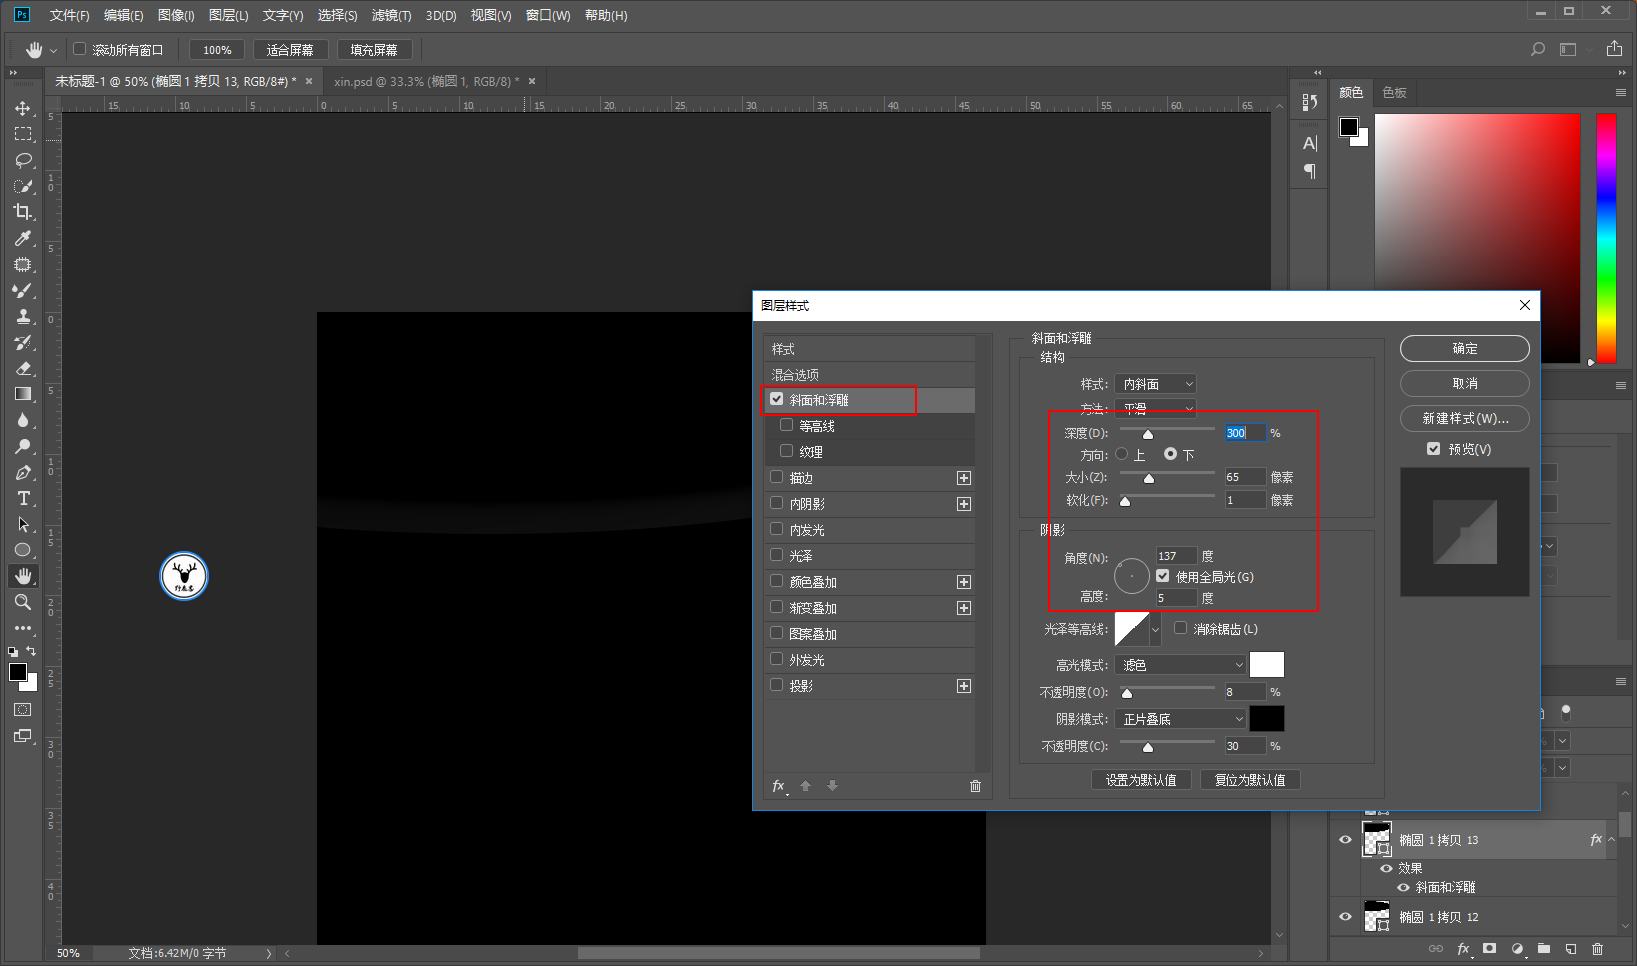Open the 高光模式 dropdown showing 滤色
The width and height of the screenshot is (1637, 966).
[x=1180, y=665]
